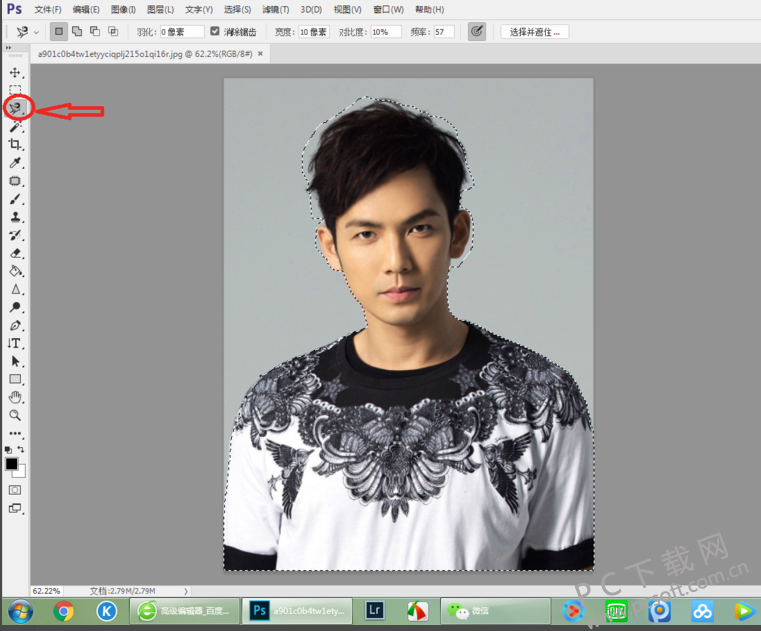761x631 pixels.
Task: Choose the Eraser tool
Action: point(15,252)
